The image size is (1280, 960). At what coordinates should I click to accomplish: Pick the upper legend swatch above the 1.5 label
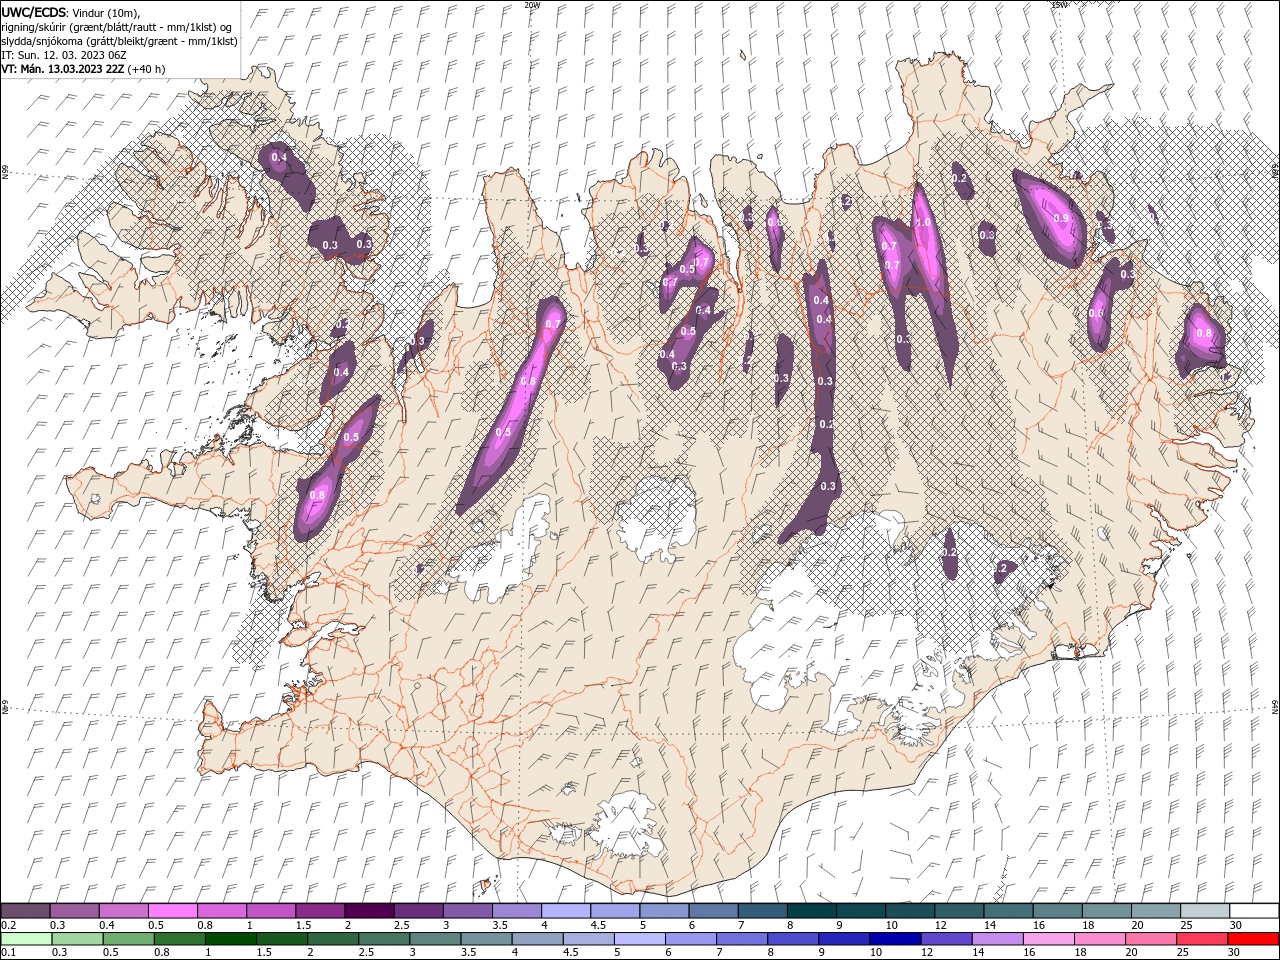point(319,911)
